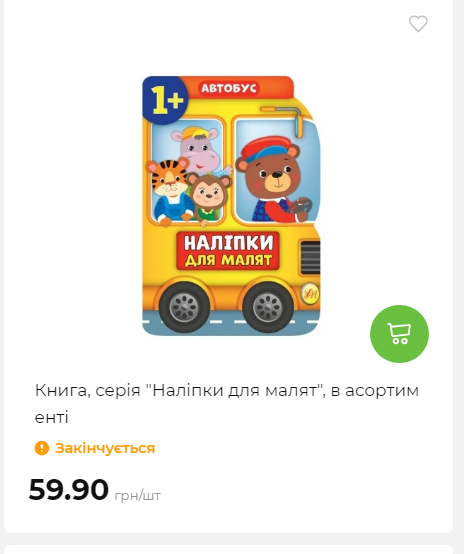Click the publisher logo on the bus cover
This screenshot has height=554, width=464.
[x=311, y=293]
